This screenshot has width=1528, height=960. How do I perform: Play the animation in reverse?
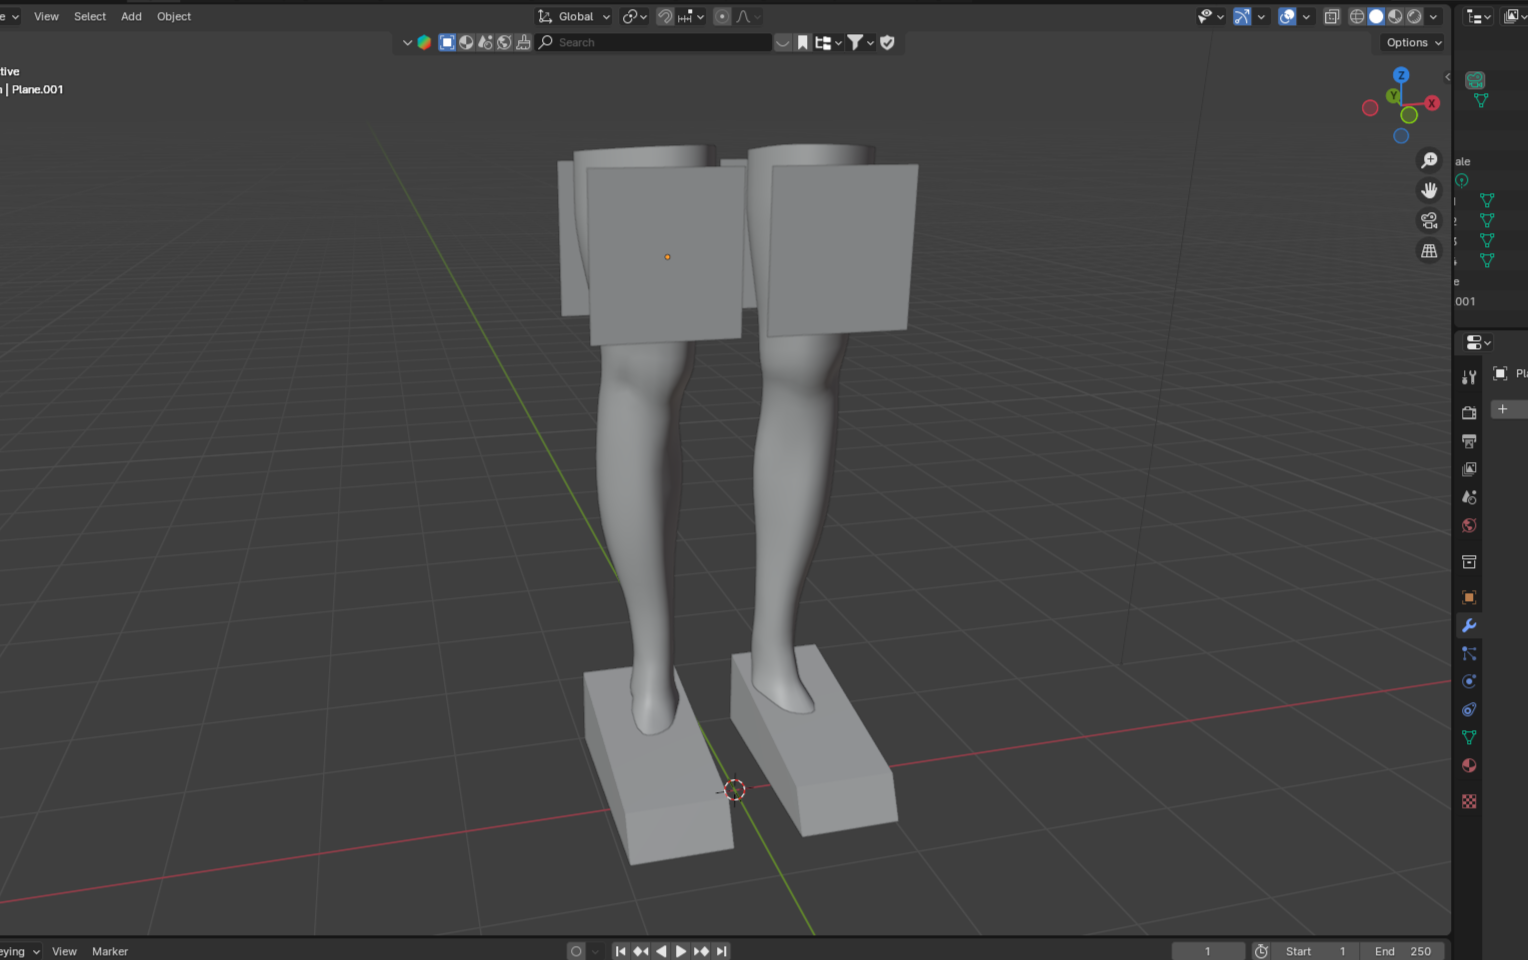tap(661, 951)
